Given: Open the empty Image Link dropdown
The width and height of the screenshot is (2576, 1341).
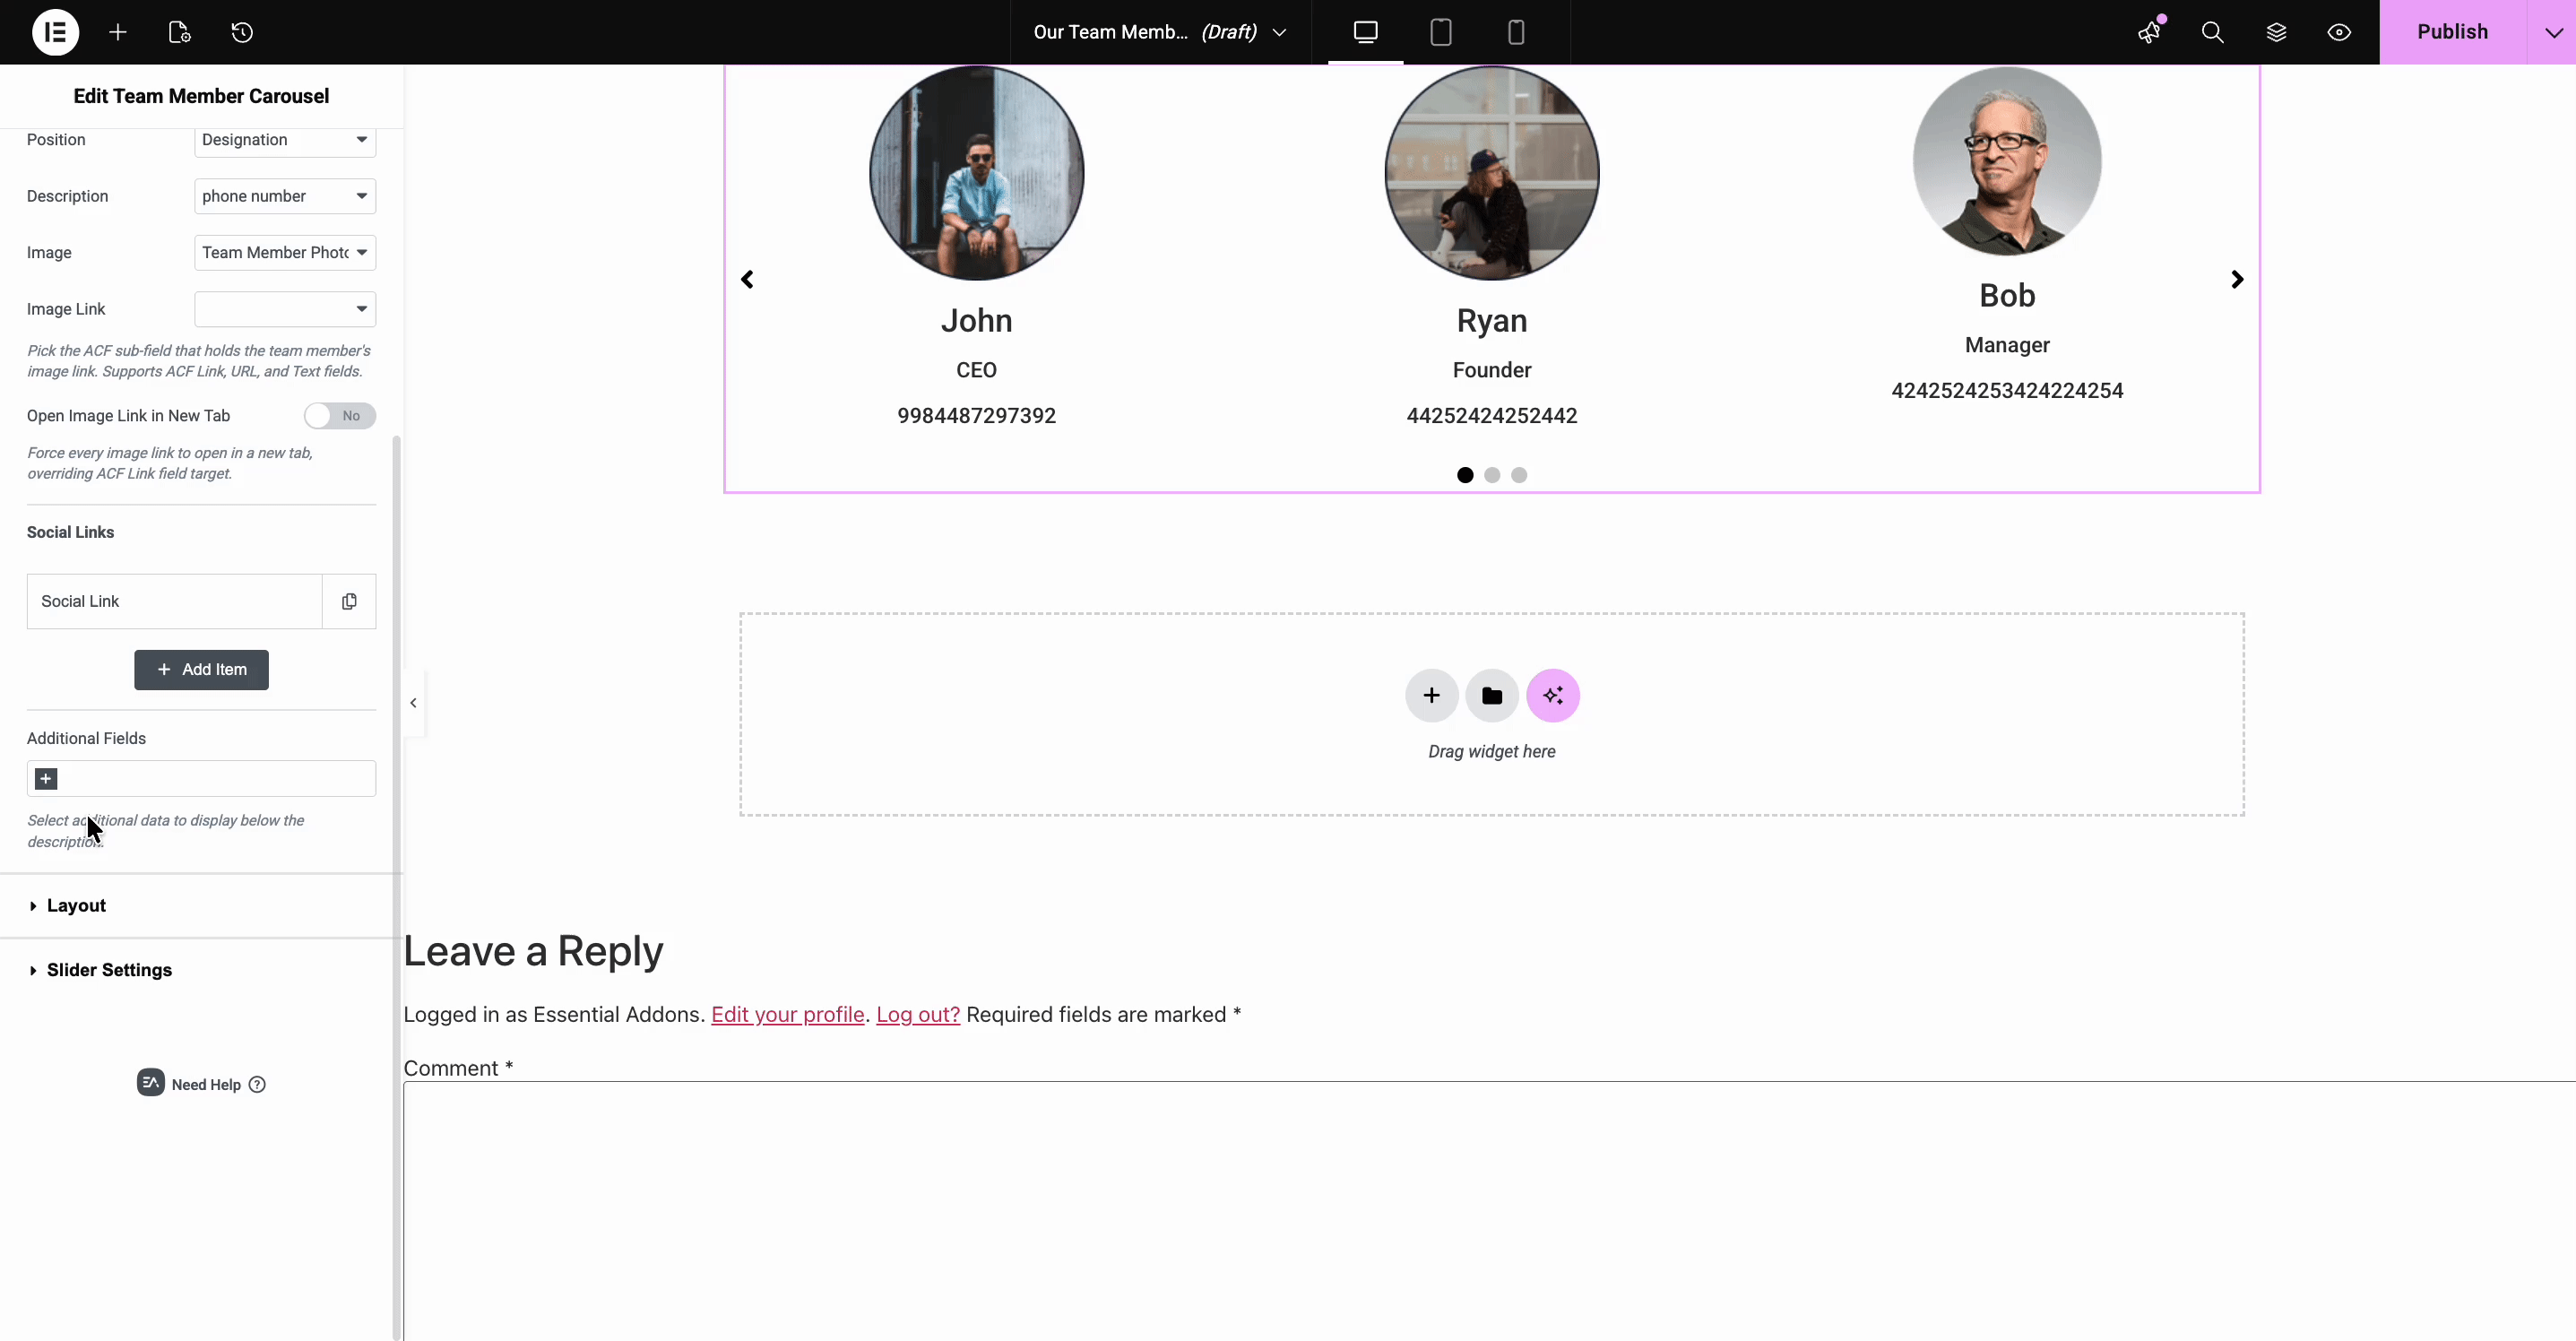Looking at the screenshot, I should (285, 309).
